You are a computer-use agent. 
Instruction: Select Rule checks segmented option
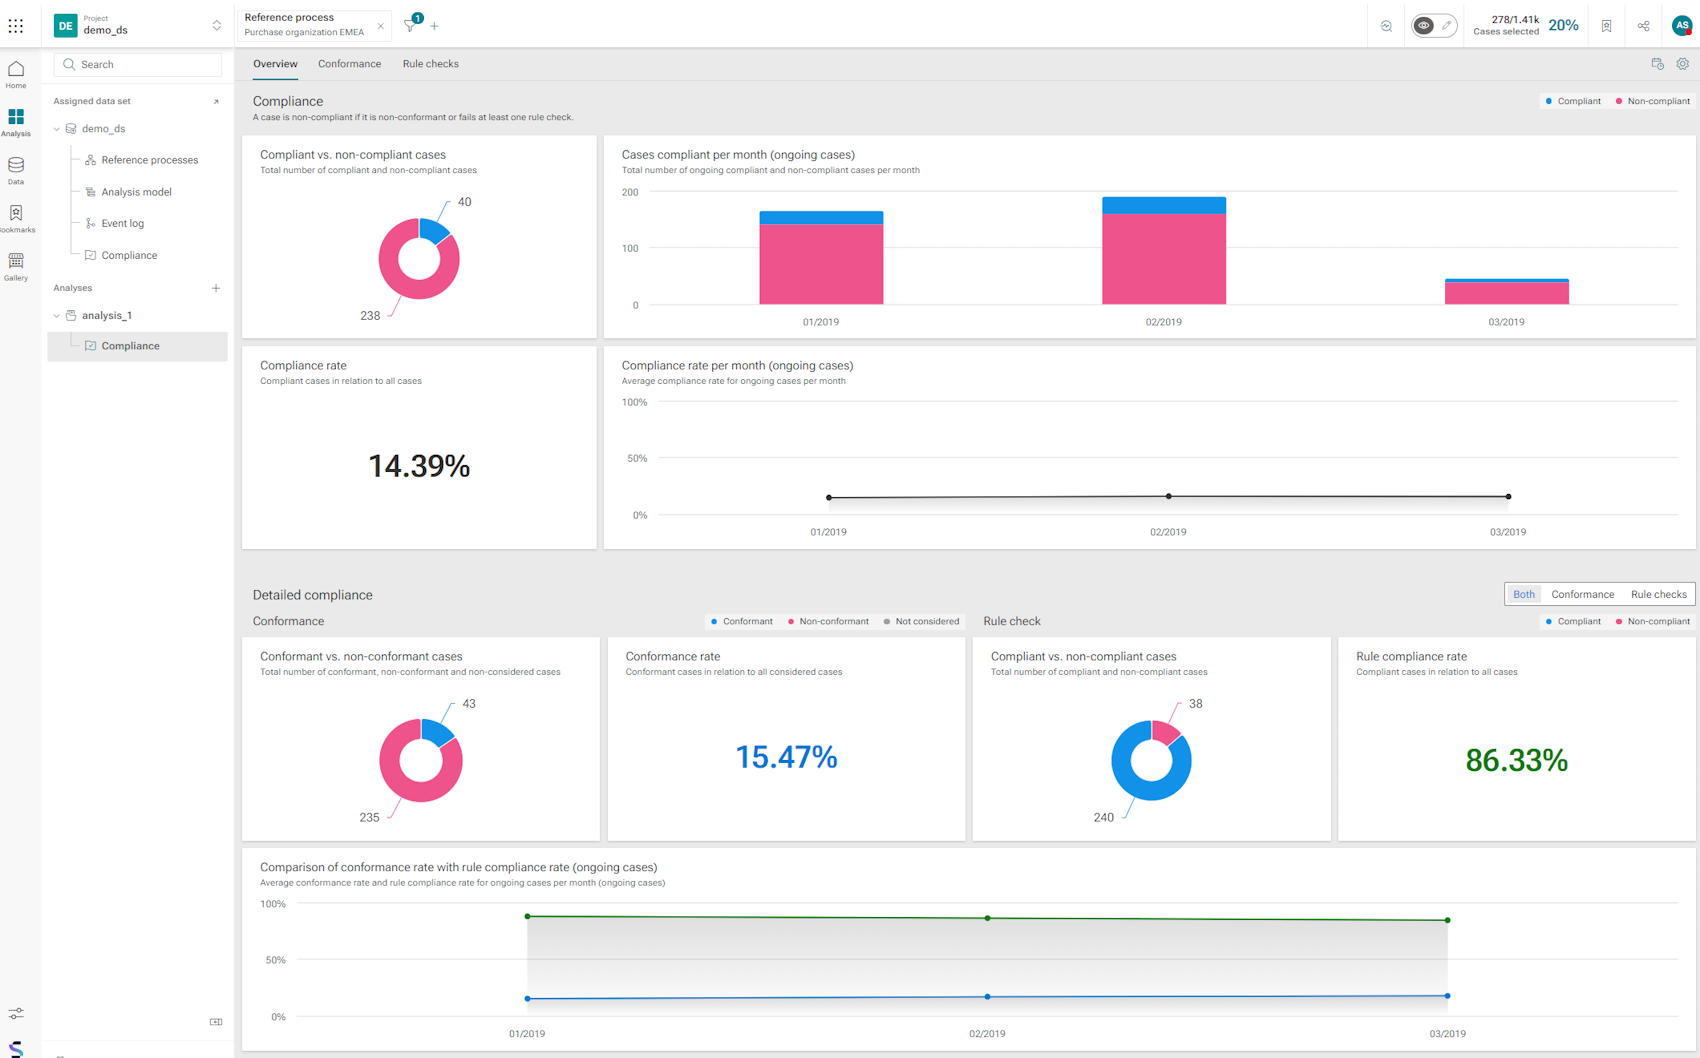tap(1658, 594)
